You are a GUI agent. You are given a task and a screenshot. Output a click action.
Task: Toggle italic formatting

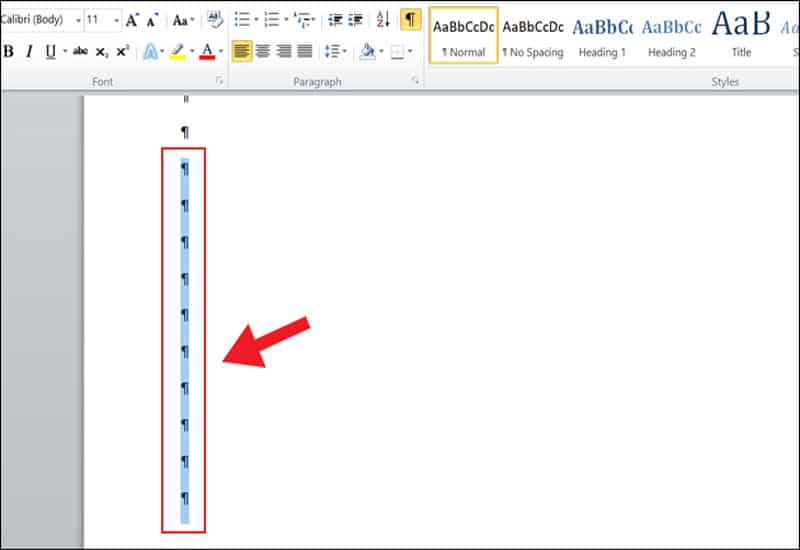[29, 51]
